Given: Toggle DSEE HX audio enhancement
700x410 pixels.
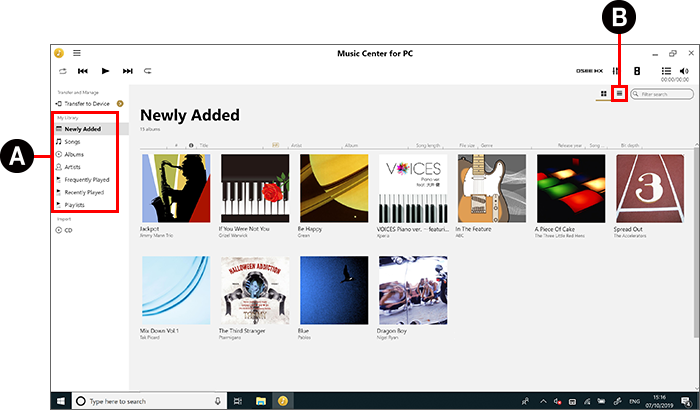Looking at the screenshot, I should [x=589, y=71].
